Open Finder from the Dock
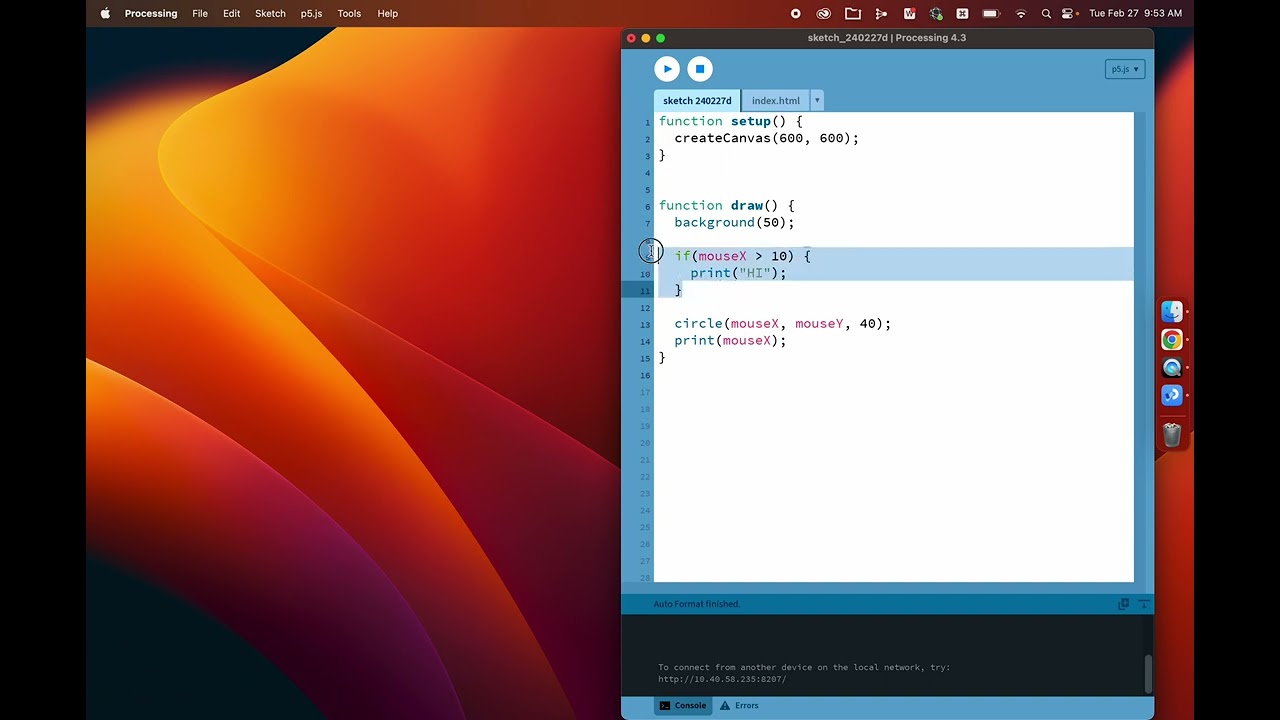 [x=1172, y=312]
